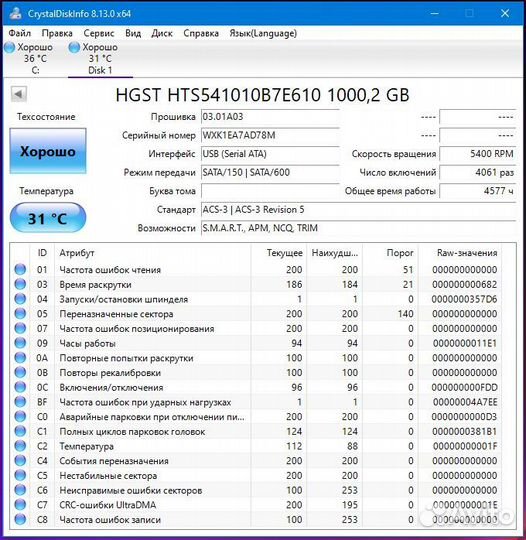This screenshot has width=526, height=540.
Task: Click raw value 00000004A7EE
Action: [x=465, y=402]
